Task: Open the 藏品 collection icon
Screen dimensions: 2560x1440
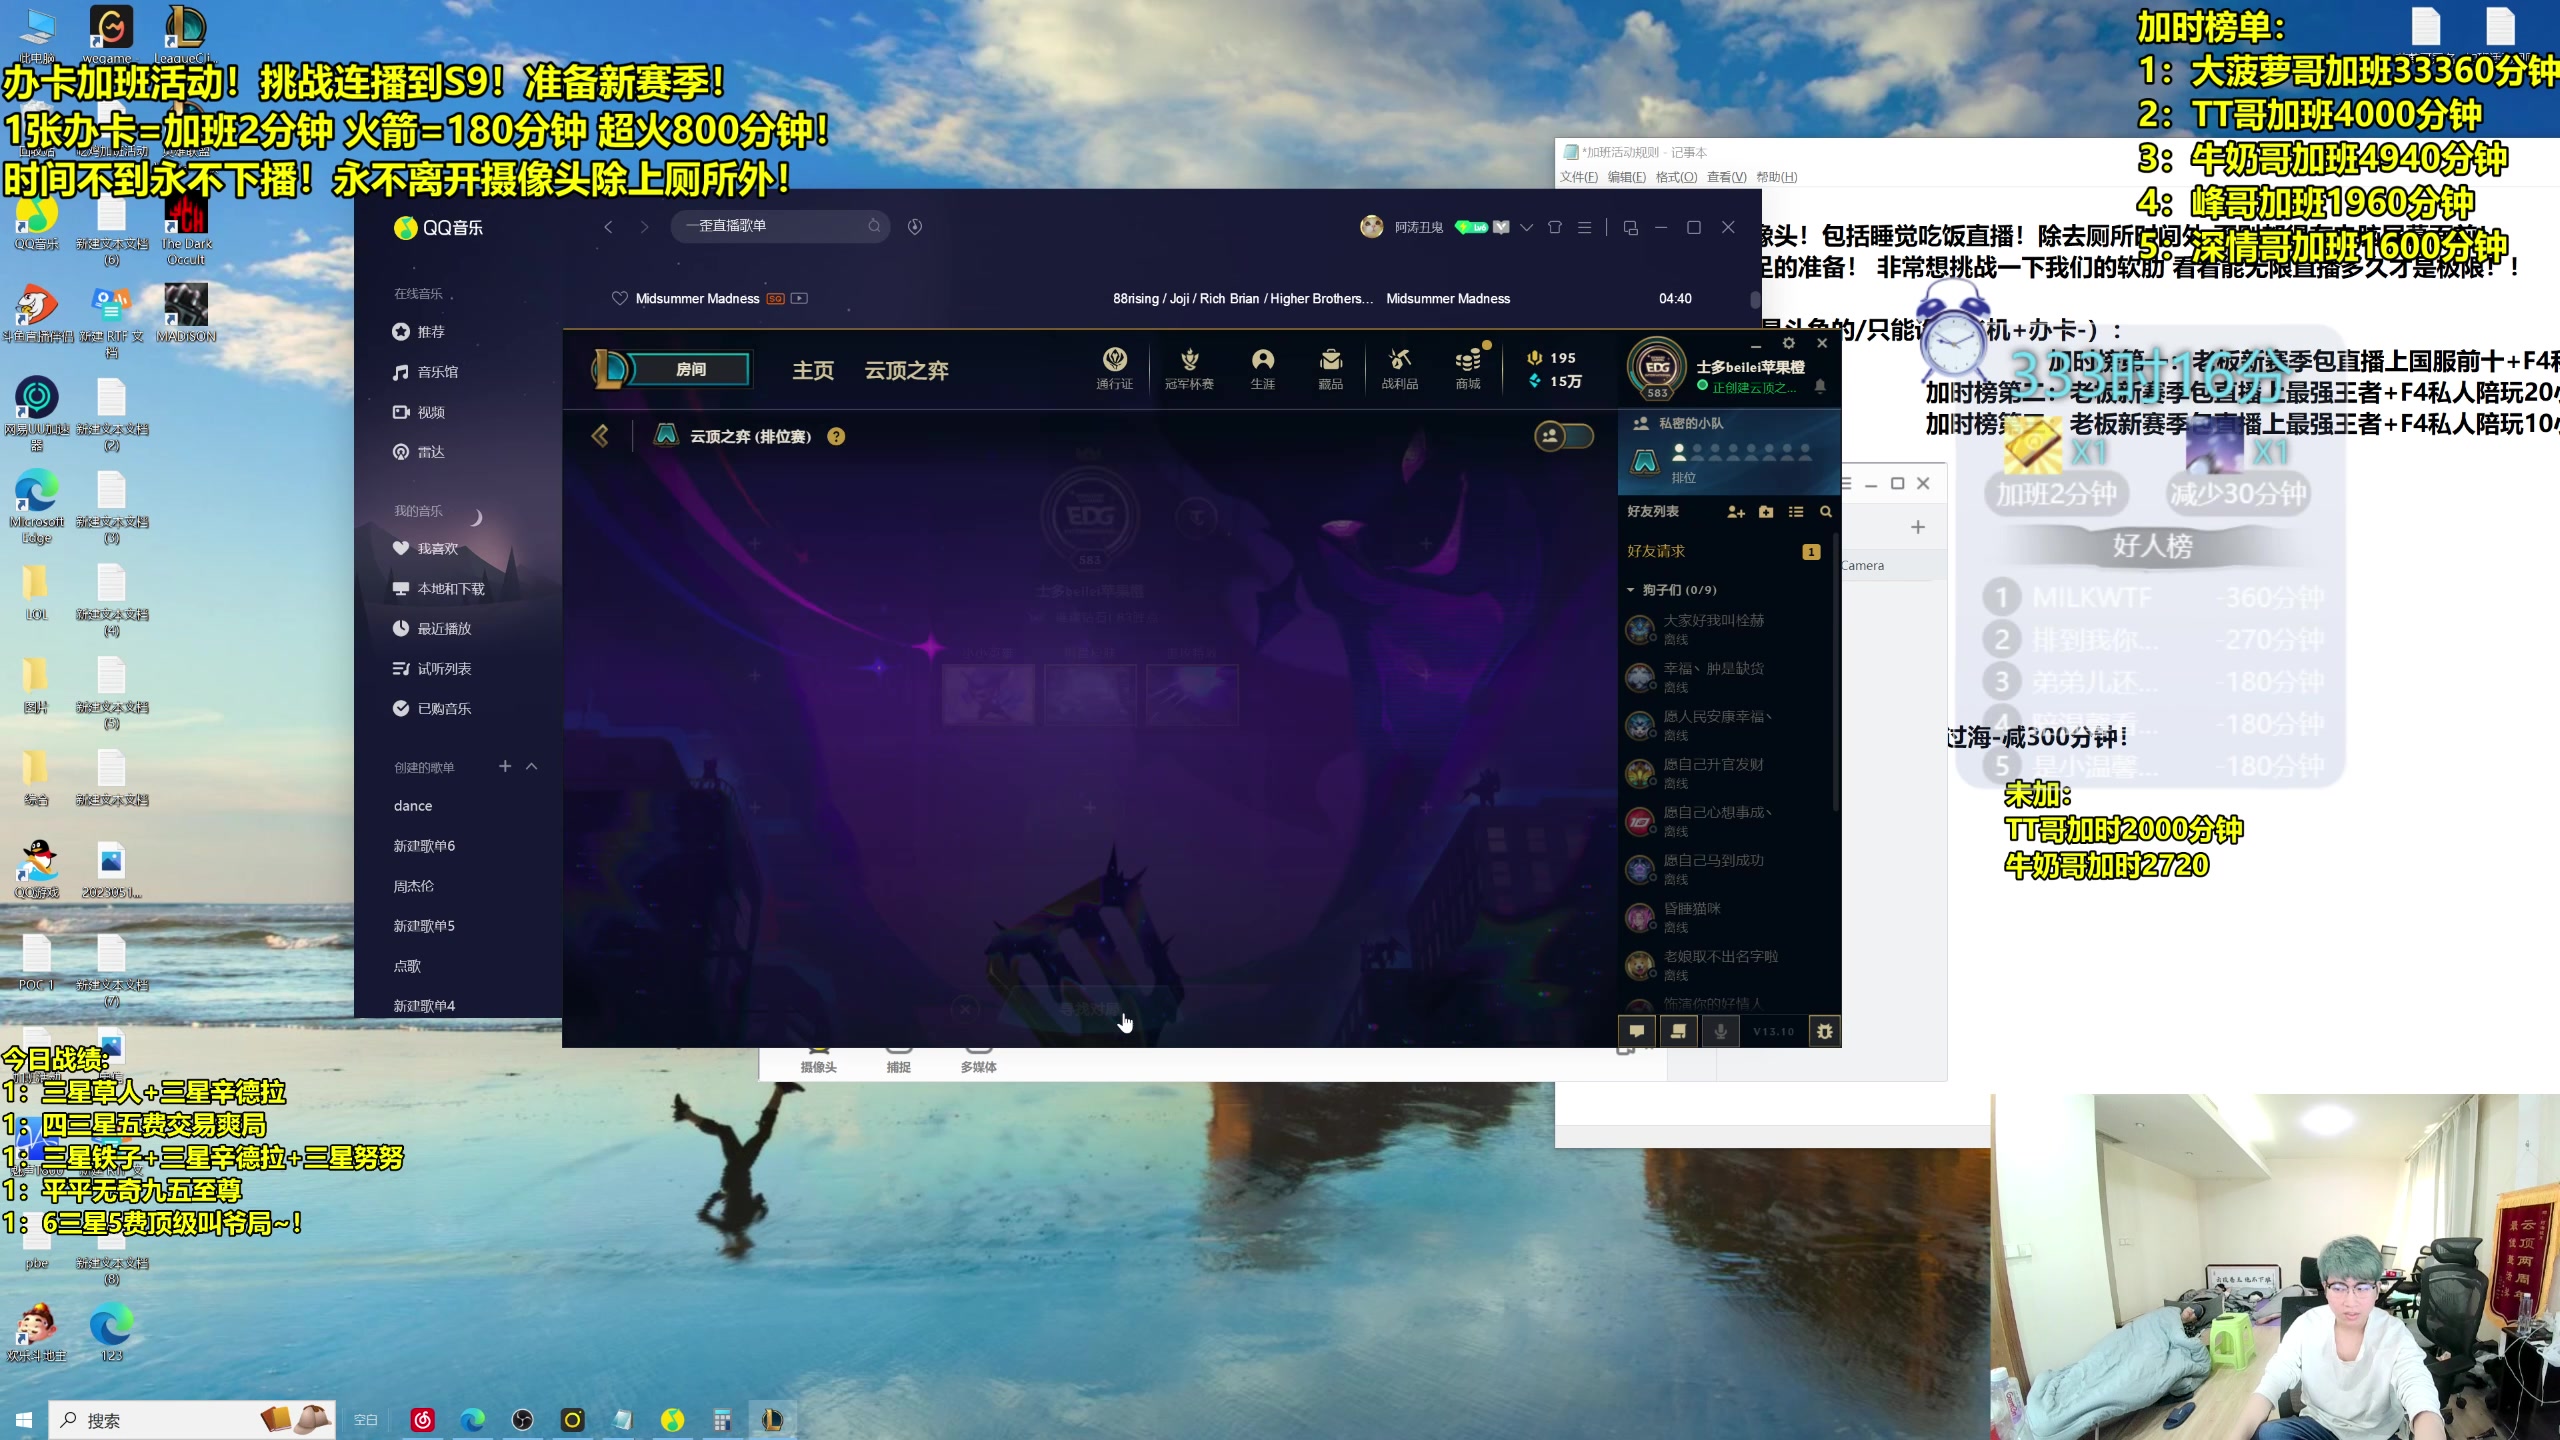Action: (x=1331, y=368)
